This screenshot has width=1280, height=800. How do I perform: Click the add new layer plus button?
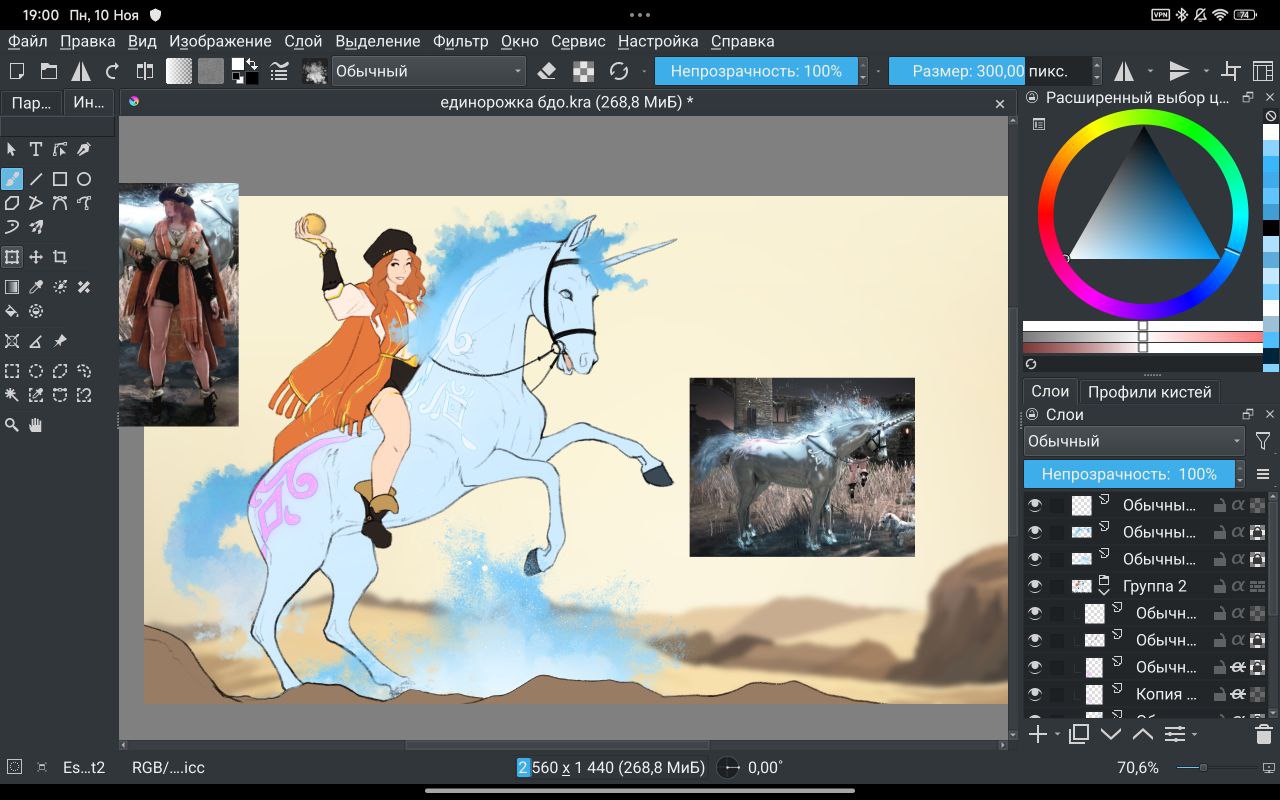[1038, 735]
